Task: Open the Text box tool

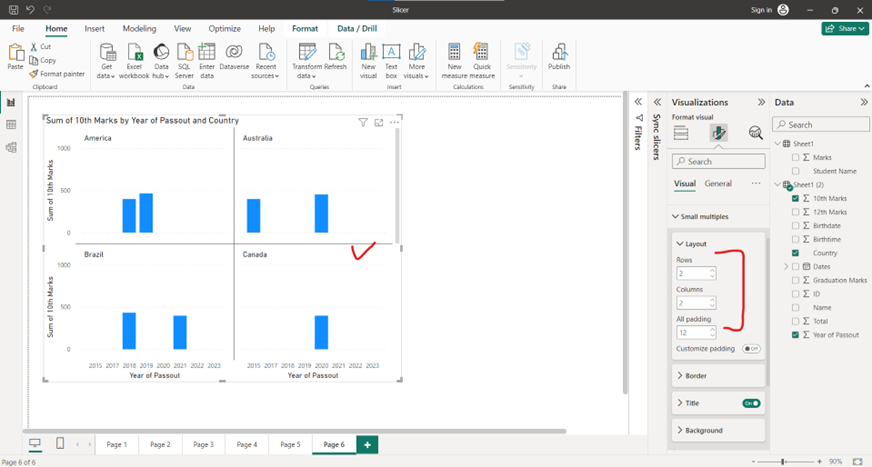Action: coord(392,59)
